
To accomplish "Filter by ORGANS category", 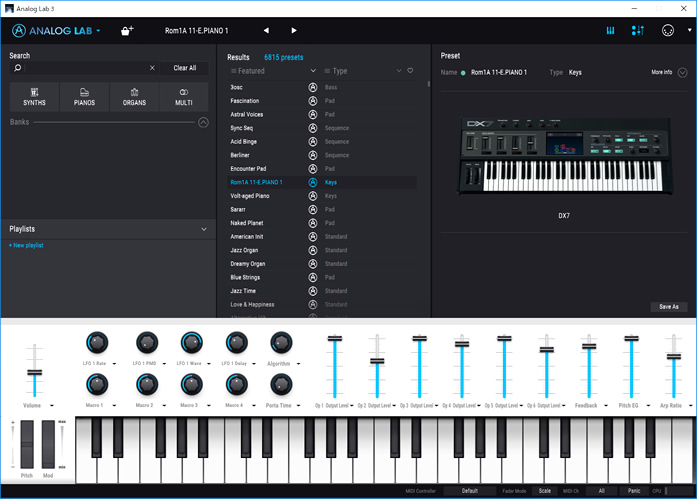I will coord(134,97).
